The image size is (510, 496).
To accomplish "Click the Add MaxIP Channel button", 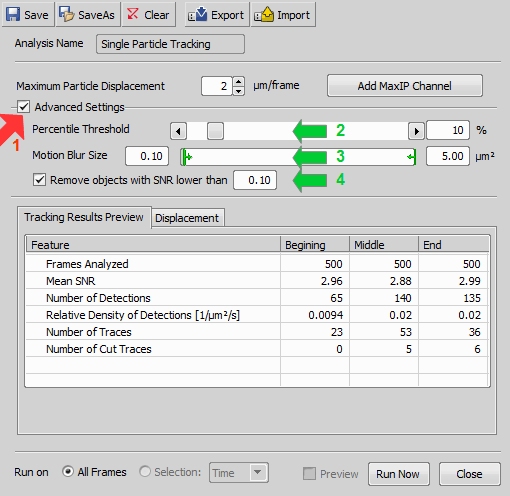I will (x=405, y=86).
